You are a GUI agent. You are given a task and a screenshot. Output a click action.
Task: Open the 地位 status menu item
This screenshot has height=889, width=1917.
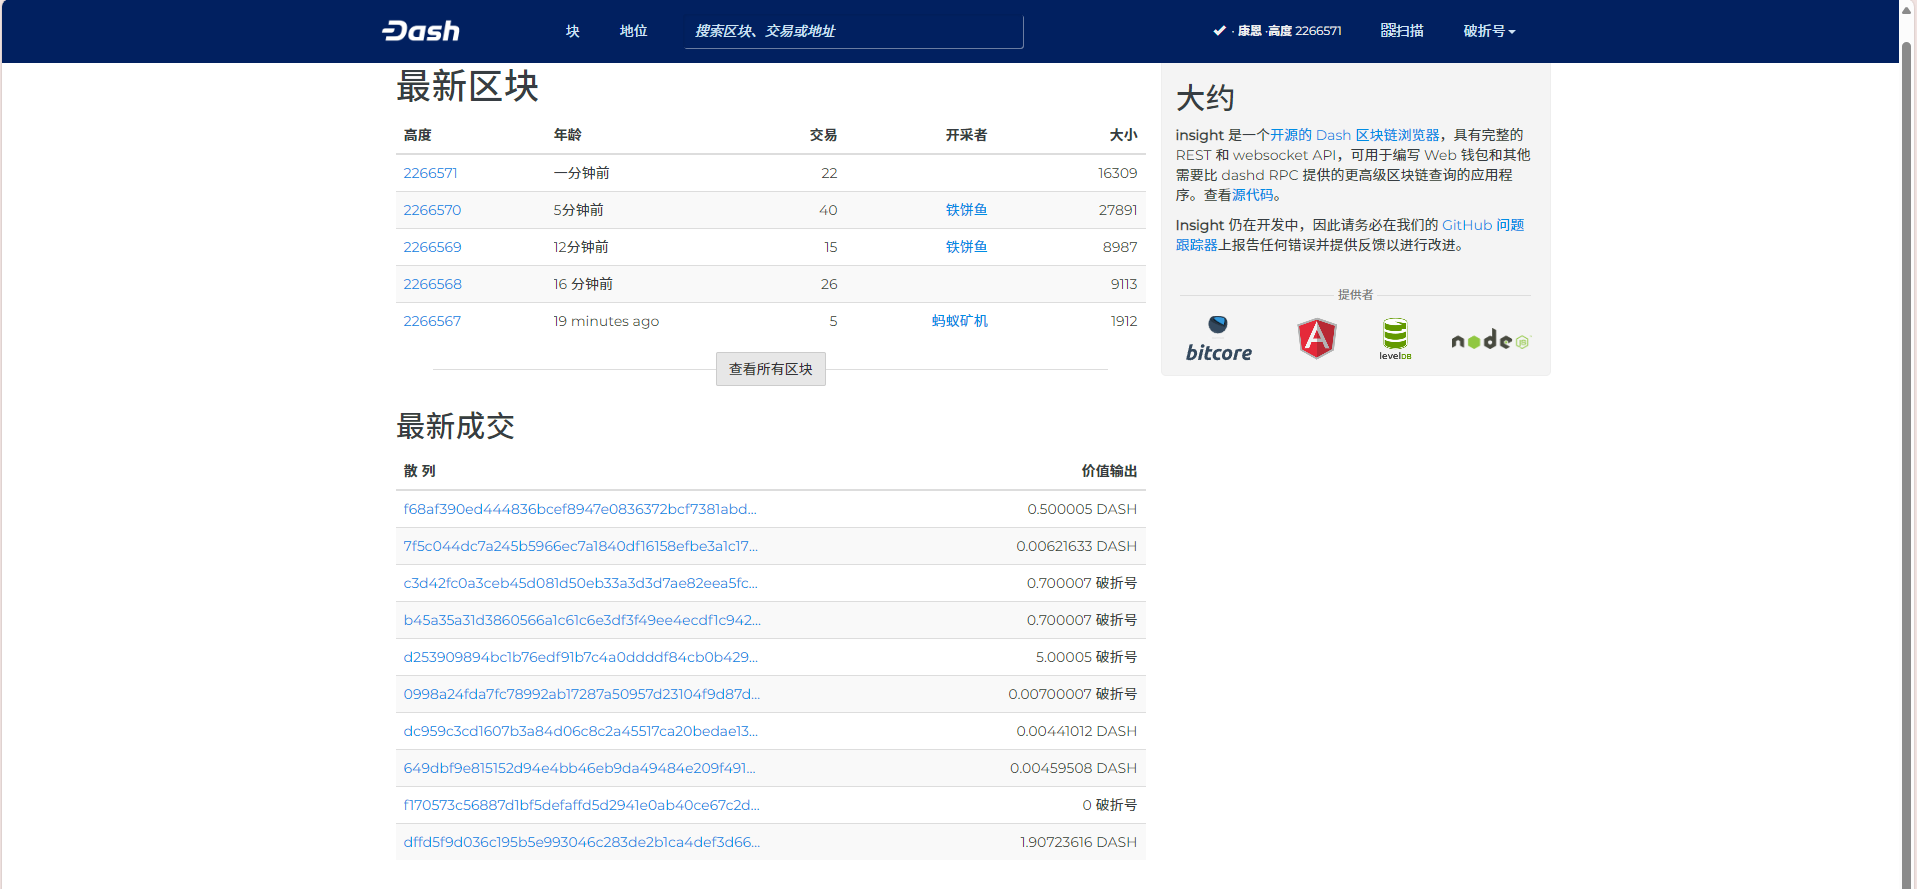(633, 31)
